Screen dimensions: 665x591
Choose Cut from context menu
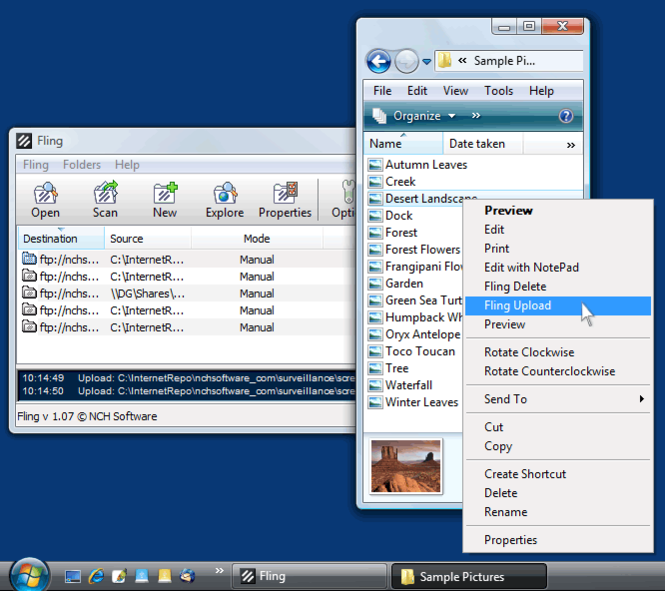[558, 427]
